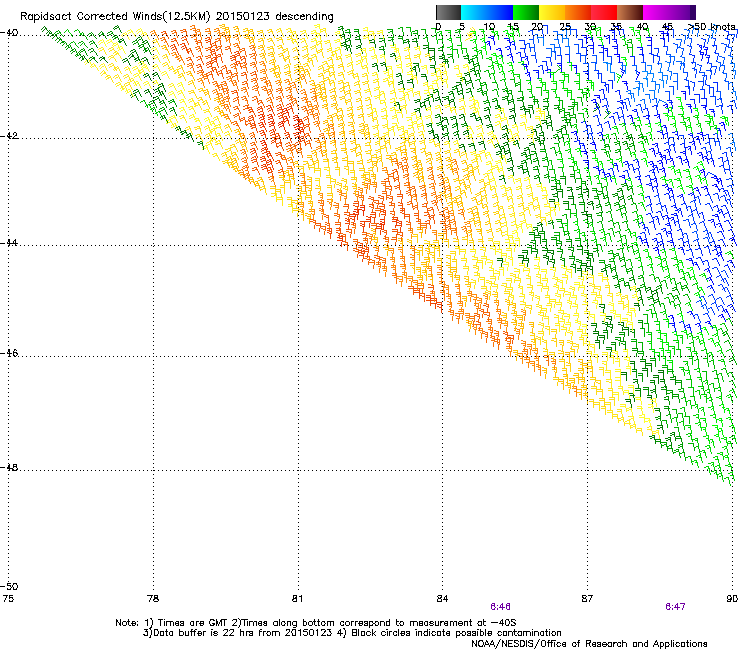Click the magenta 40-45 knots legend swatch
Screen dimensions: 740x650
coord(656,12)
